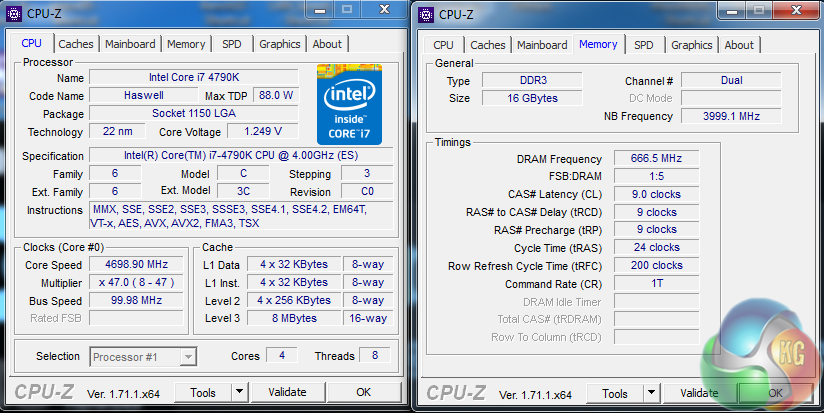
Task: Open Graphics tab in right CPU-Z window
Action: click(692, 45)
